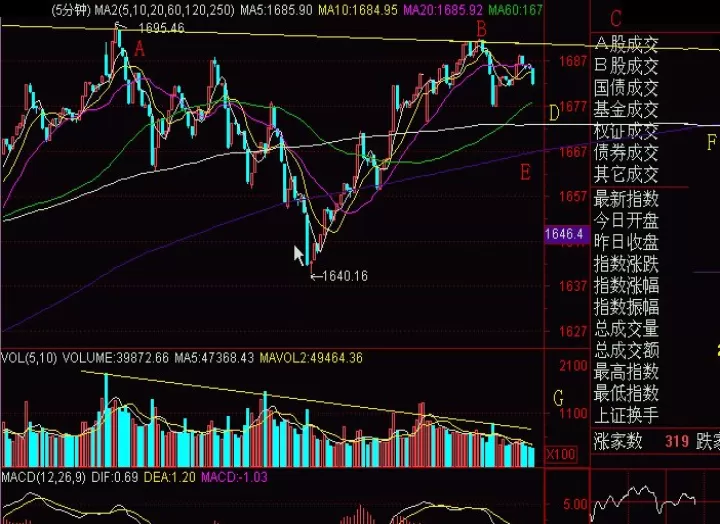Click the 1627 price axis label
This screenshot has height=524, width=720.
[573, 331]
